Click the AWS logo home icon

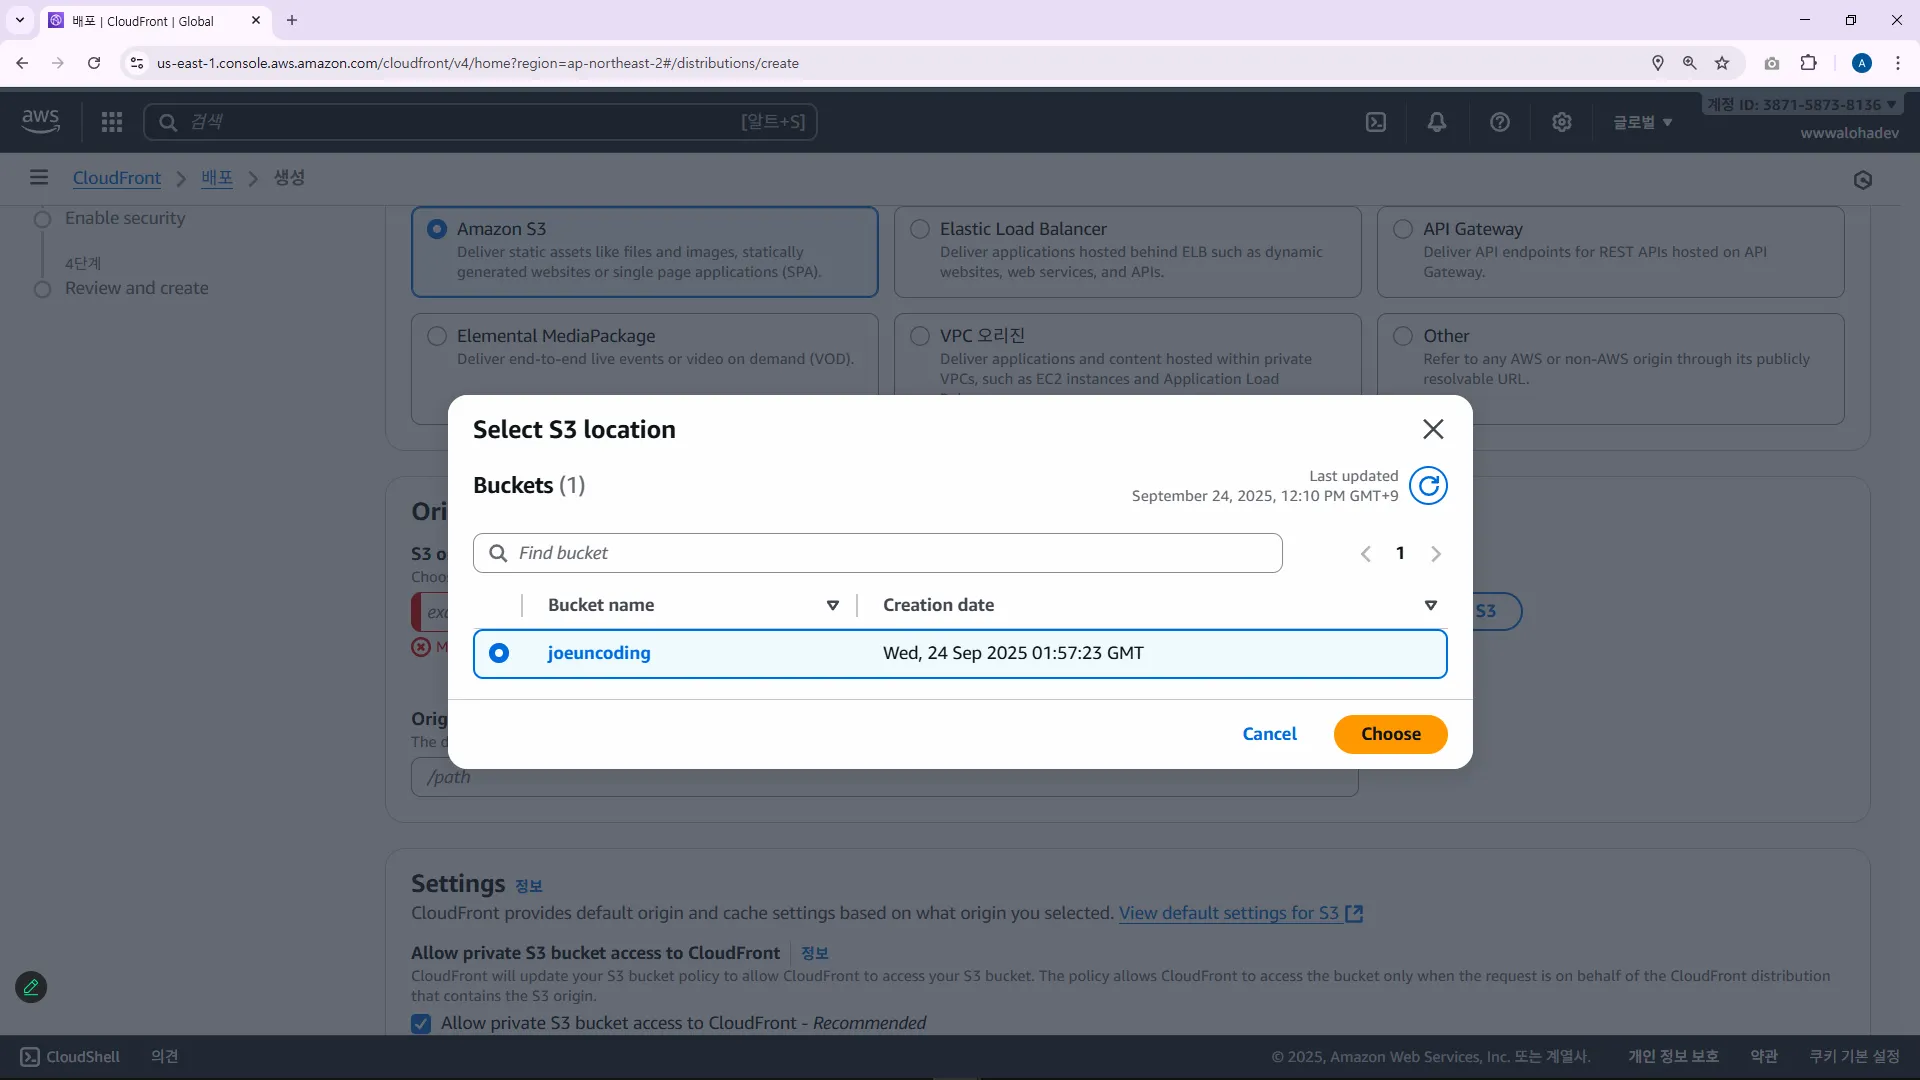(41, 121)
